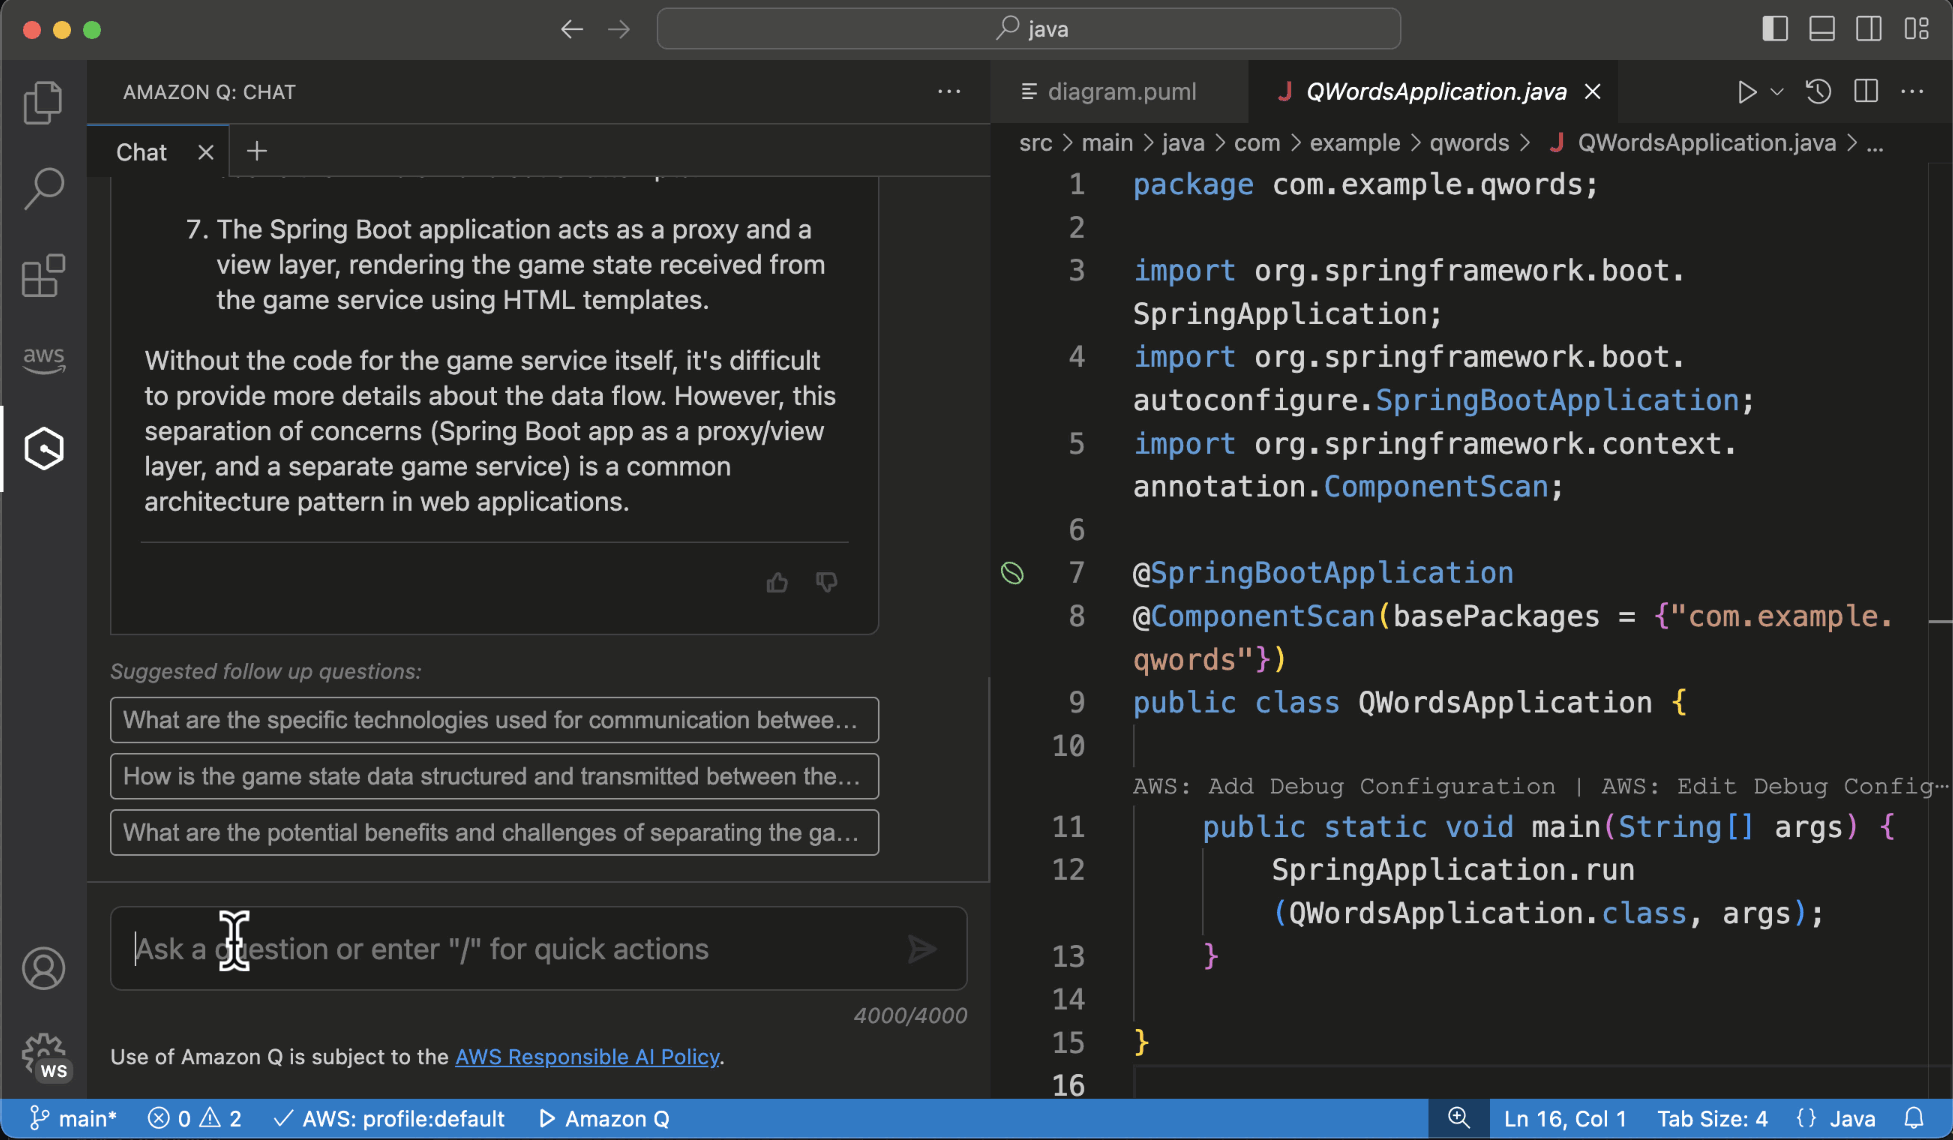Open notifications via the bell icon
This screenshot has height=1140, width=1953.
click(x=1916, y=1118)
